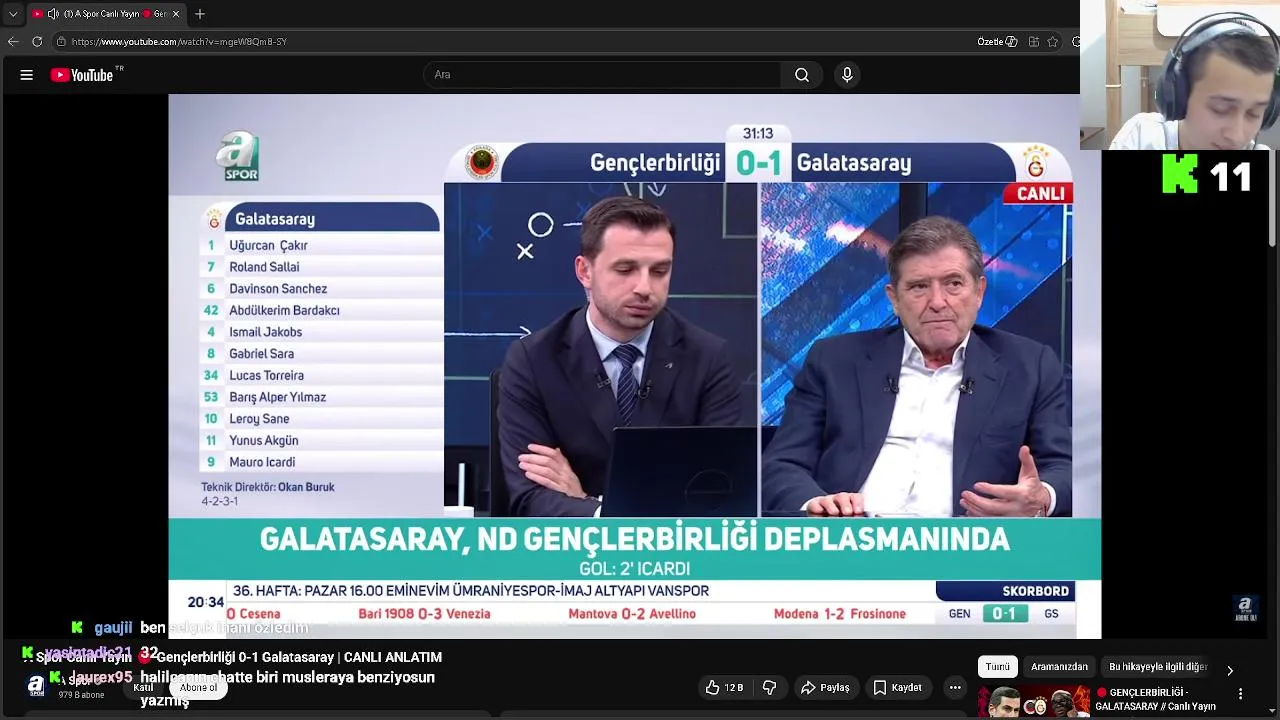Click the A Spor logo in video

239,155
